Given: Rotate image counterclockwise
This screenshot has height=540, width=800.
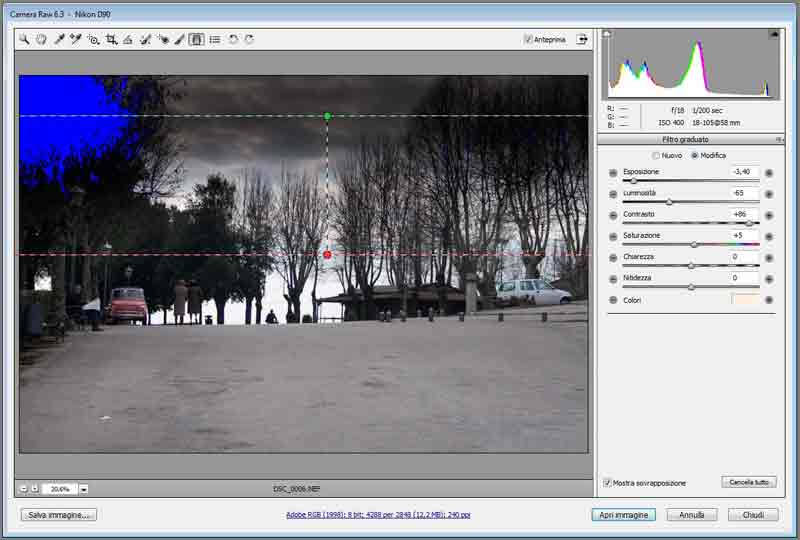Looking at the screenshot, I should click(233, 40).
